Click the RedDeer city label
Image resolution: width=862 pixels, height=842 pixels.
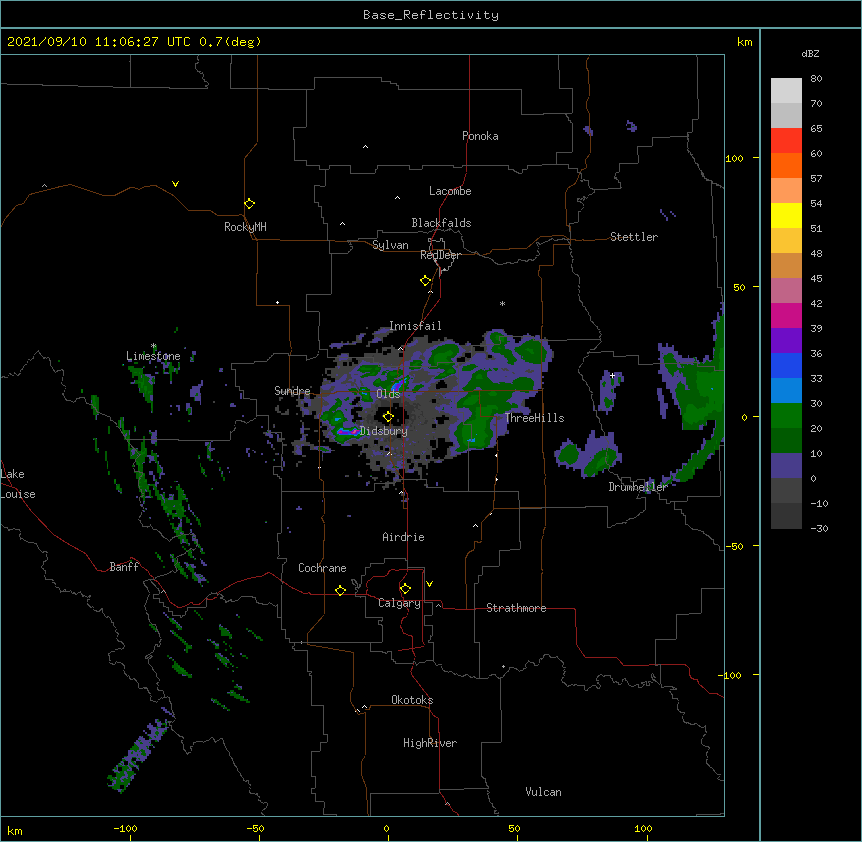440,255
